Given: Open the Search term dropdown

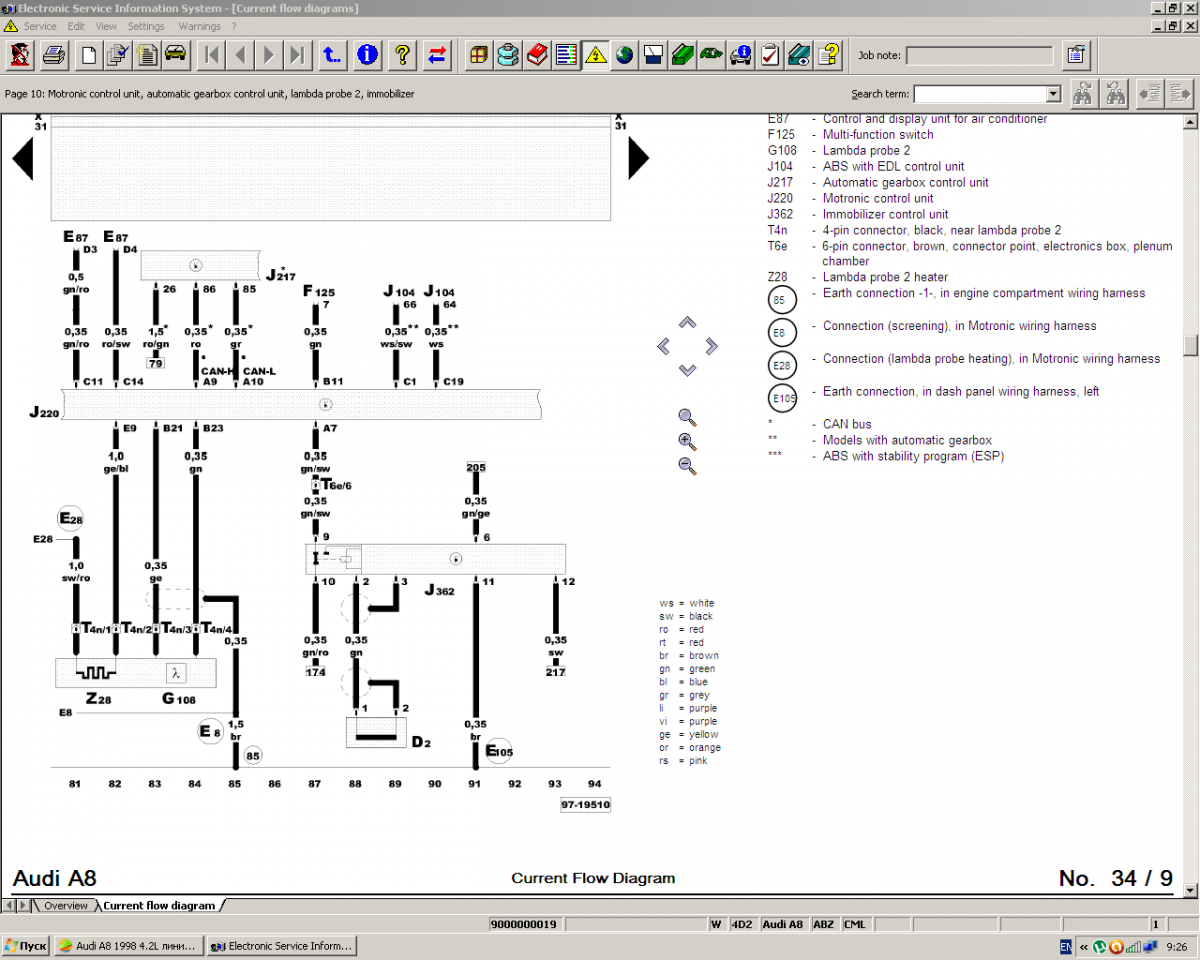Looking at the screenshot, I should point(1053,94).
